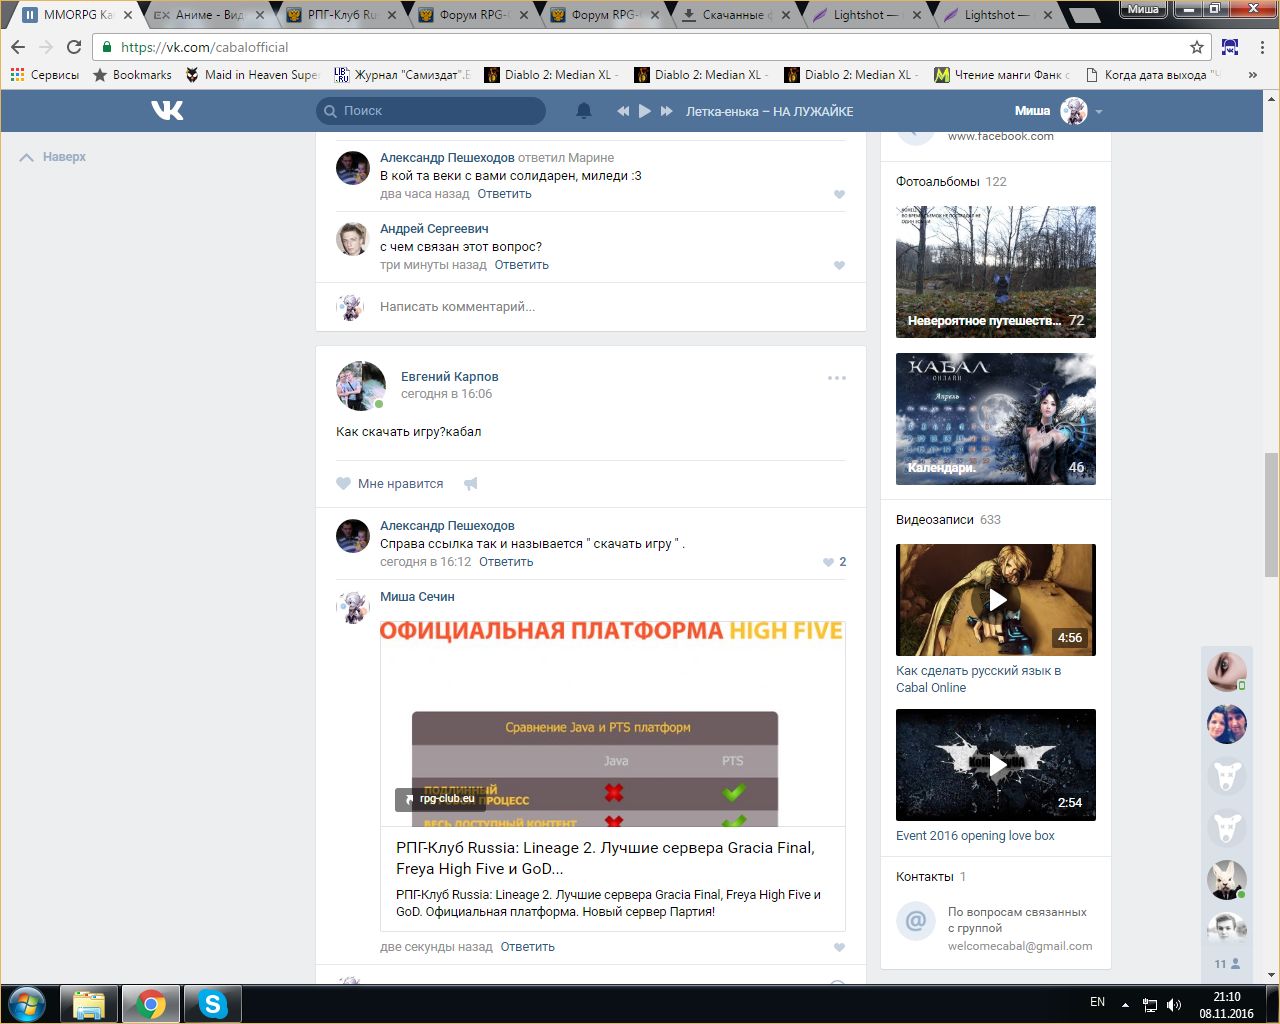Like the comment with 2 likes
Screen dimensions: 1280x1024
pos(834,562)
